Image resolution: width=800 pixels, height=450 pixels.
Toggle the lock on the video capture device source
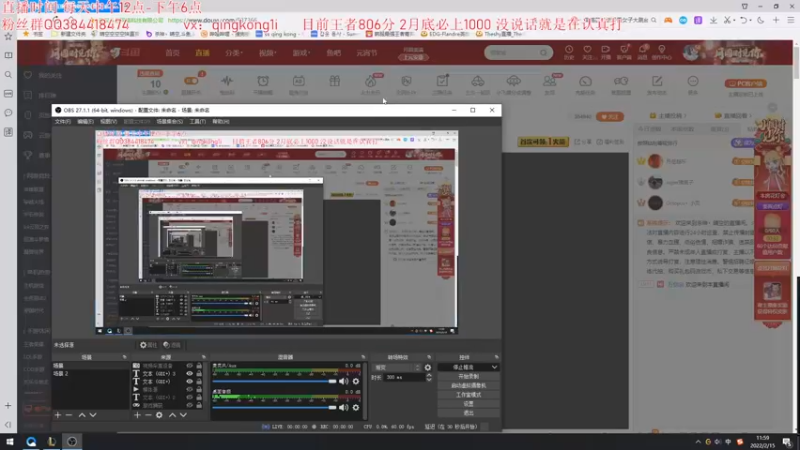[199, 366]
